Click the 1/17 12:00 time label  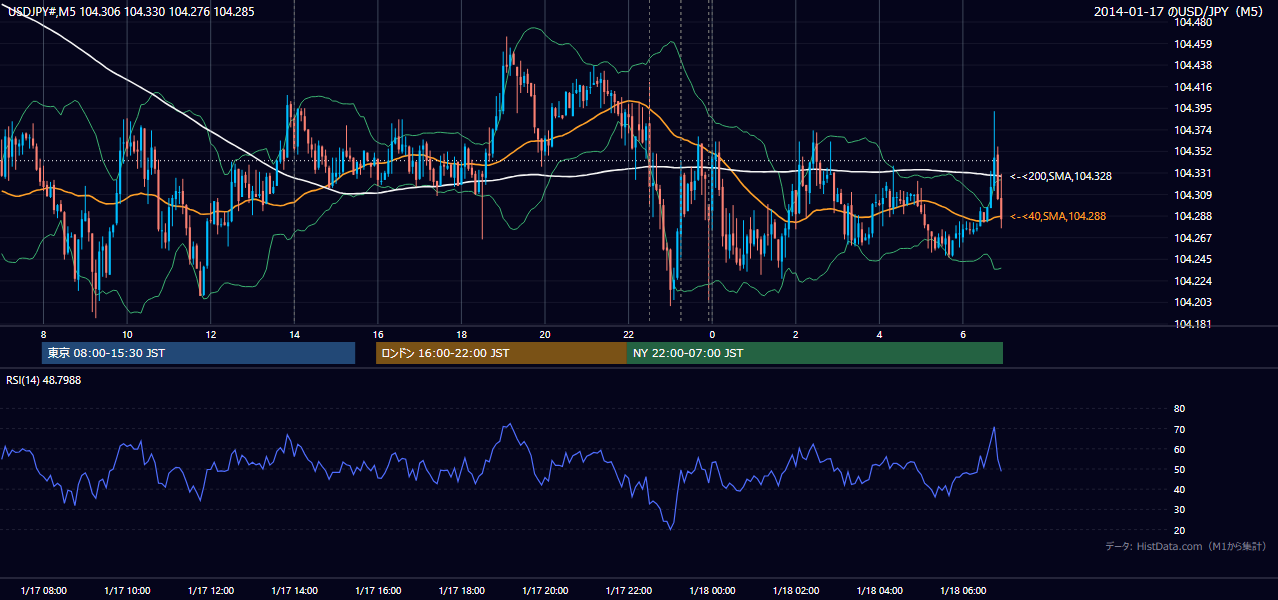point(211,590)
